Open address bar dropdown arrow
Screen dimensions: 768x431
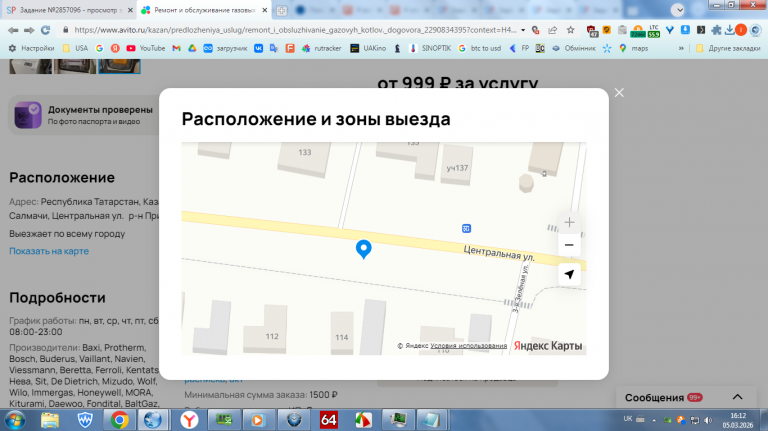click(523, 30)
